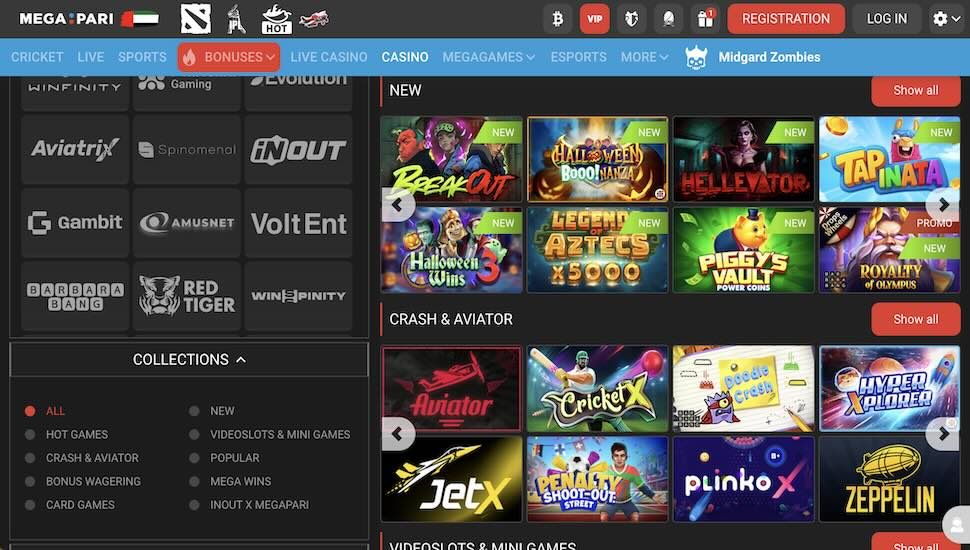Open the Bitcoin payments icon
This screenshot has height=550, width=970.
click(x=557, y=19)
